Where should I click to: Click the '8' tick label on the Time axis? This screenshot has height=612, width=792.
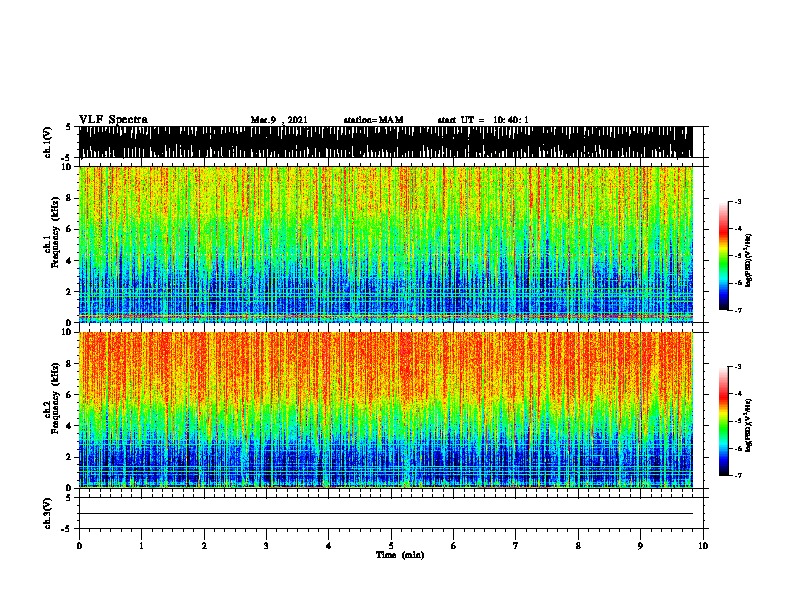click(578, 545)
